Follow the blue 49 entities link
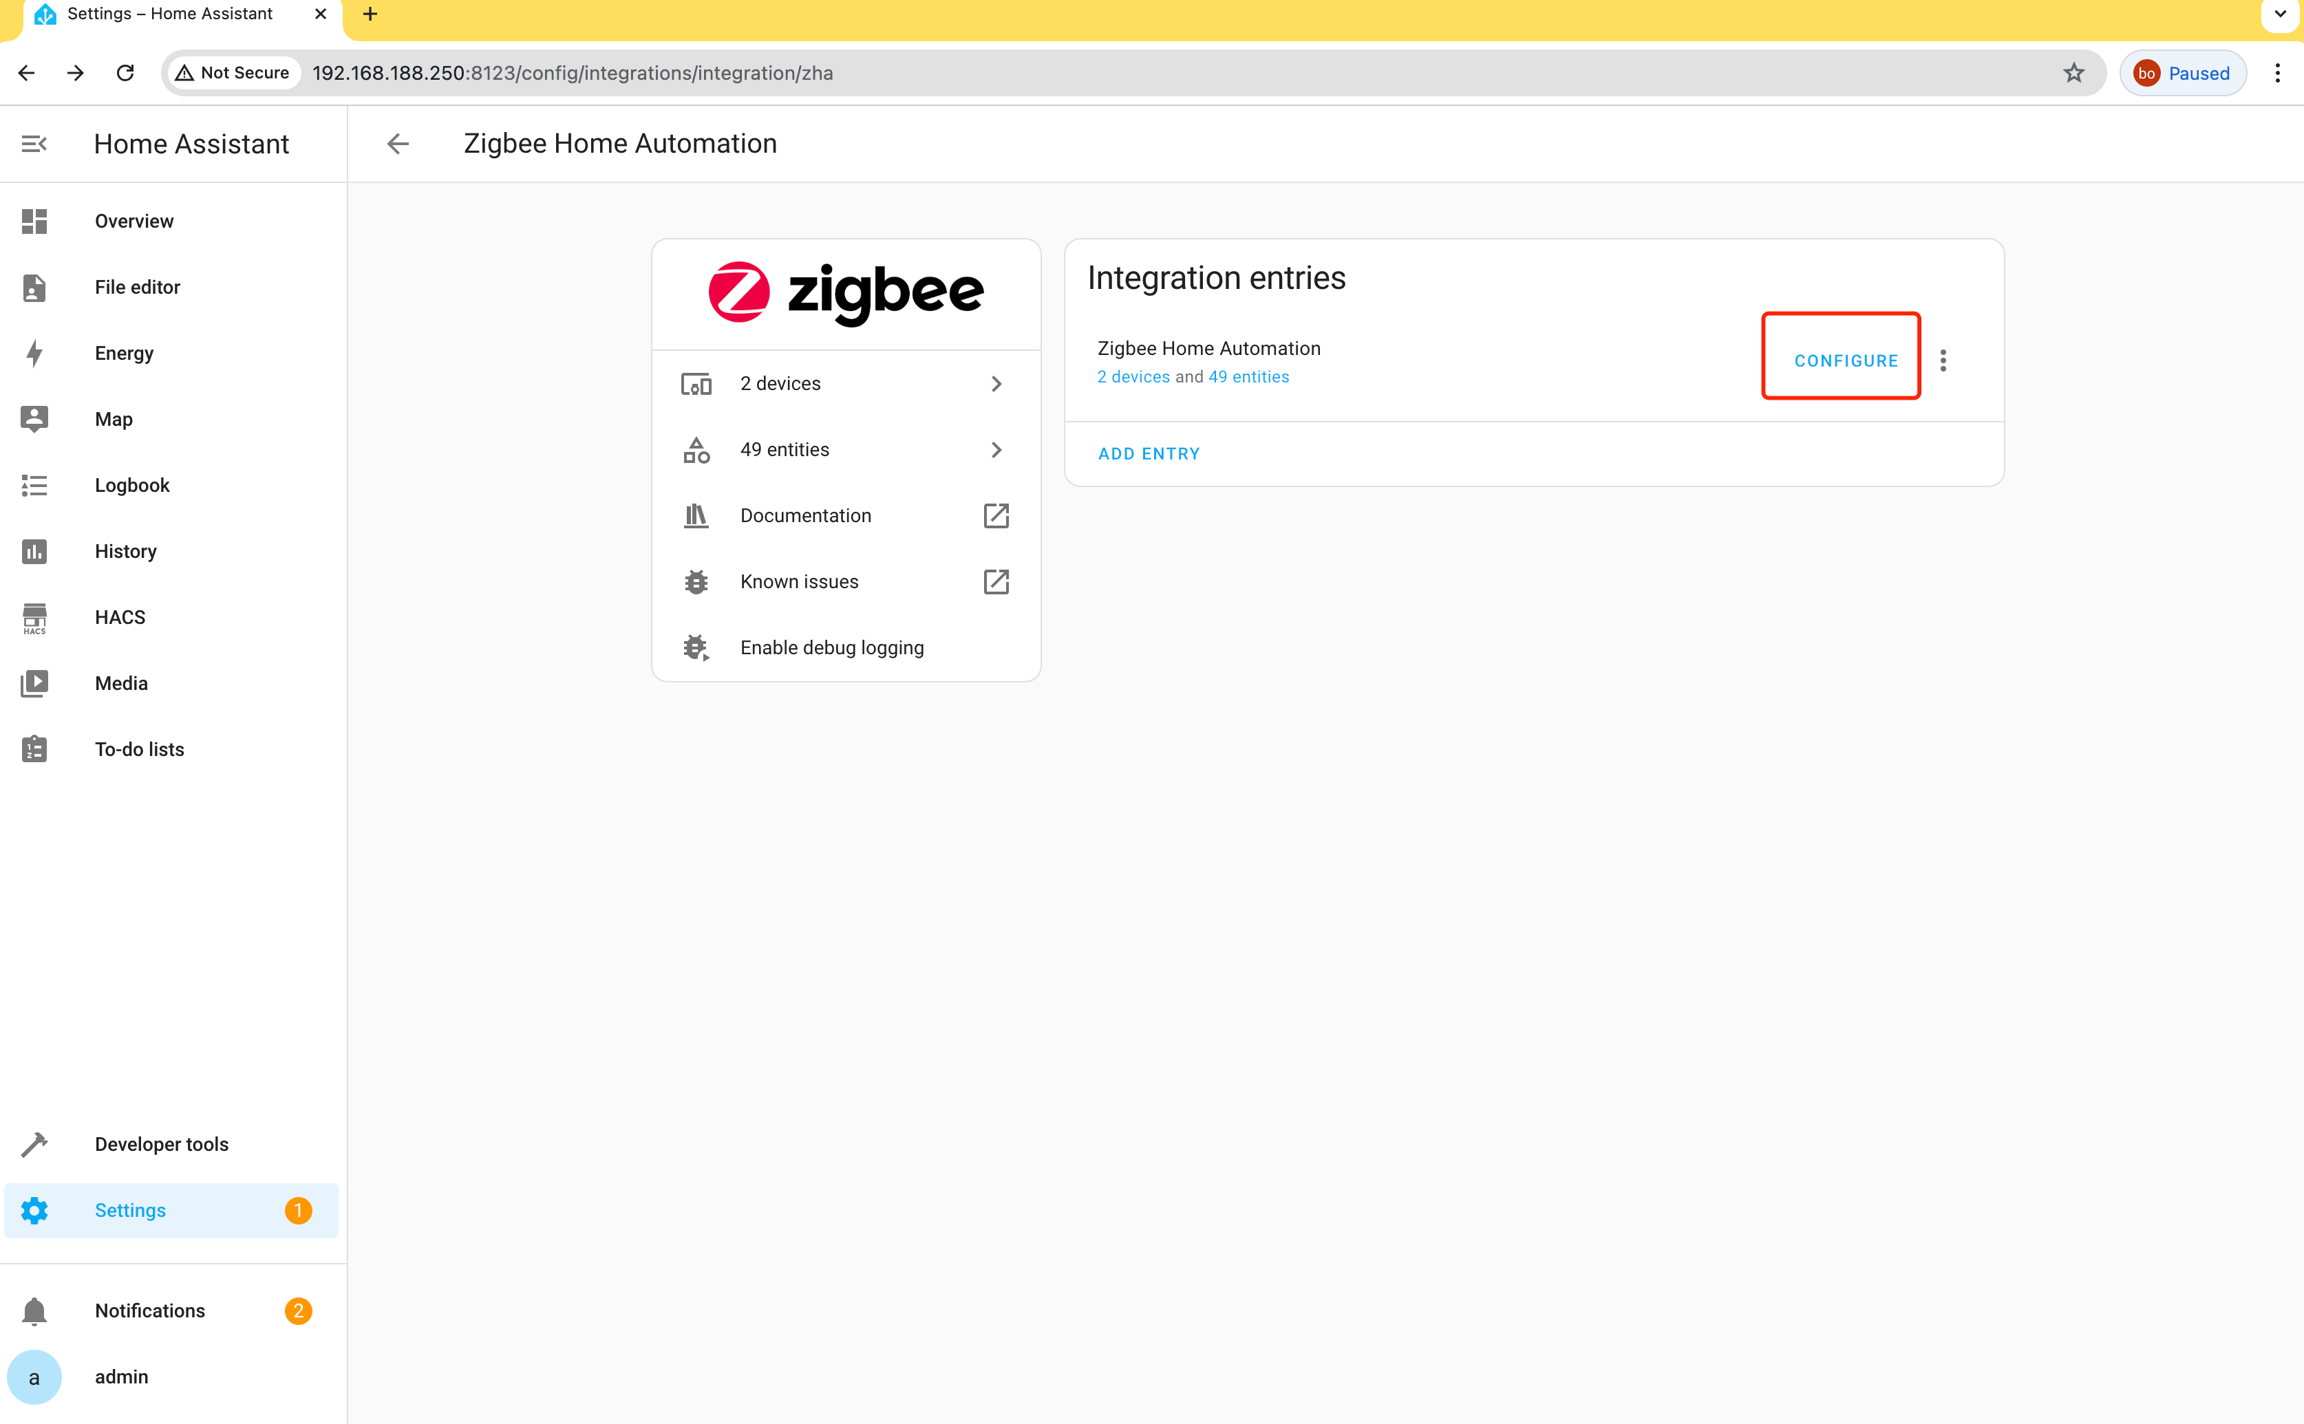The width and height of the screenshot is (2304, 1424). pyautogui.click(x=1248, y=377)
